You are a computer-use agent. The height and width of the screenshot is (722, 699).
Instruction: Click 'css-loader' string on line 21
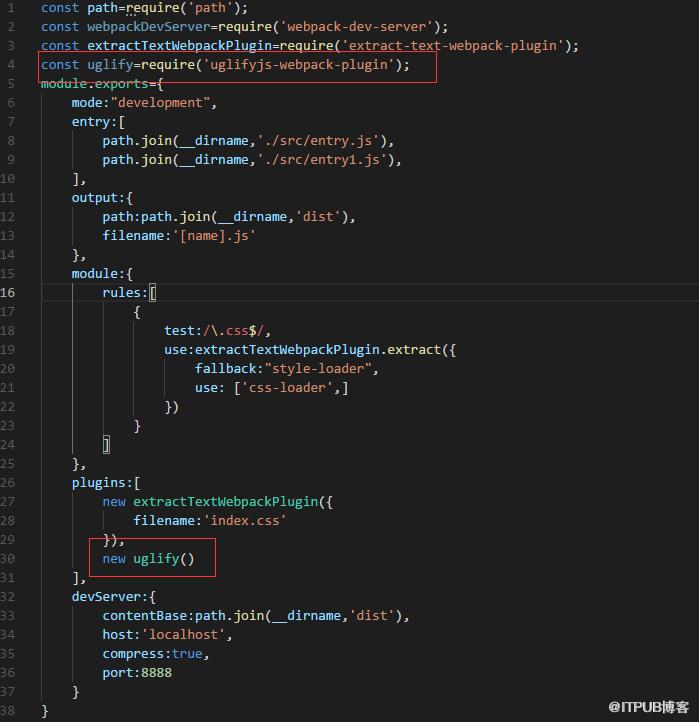coord(287,387)
